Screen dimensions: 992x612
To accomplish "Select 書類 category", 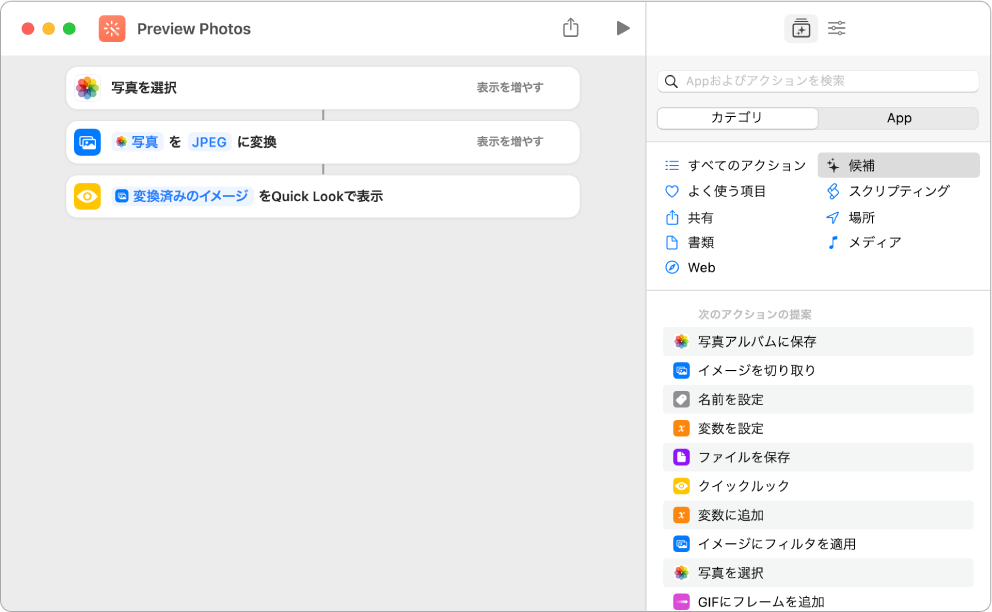I will (690, 242).
